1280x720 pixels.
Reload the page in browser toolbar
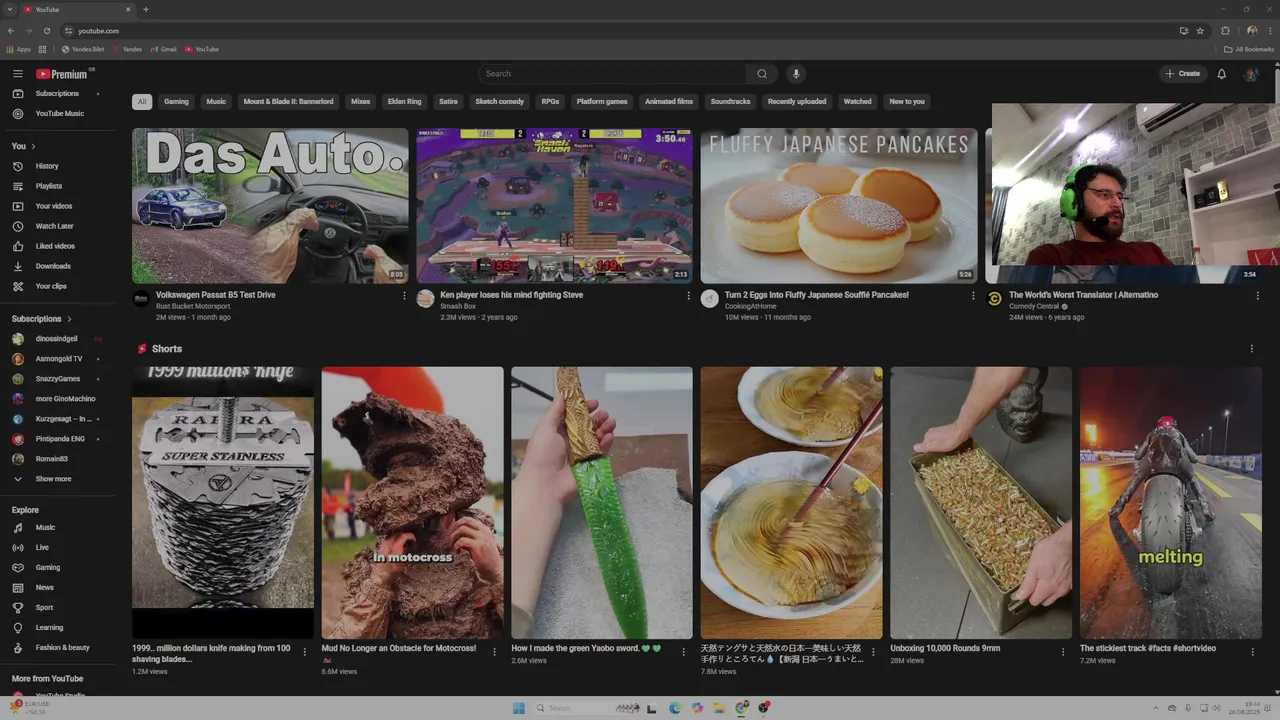pos(46,31)
